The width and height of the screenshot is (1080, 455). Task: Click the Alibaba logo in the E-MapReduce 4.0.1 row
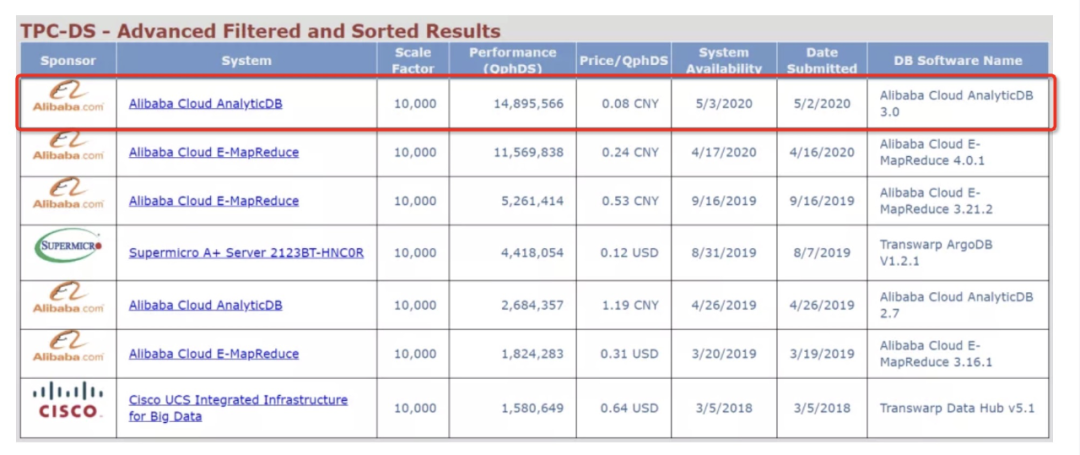(x=68, y=147)
